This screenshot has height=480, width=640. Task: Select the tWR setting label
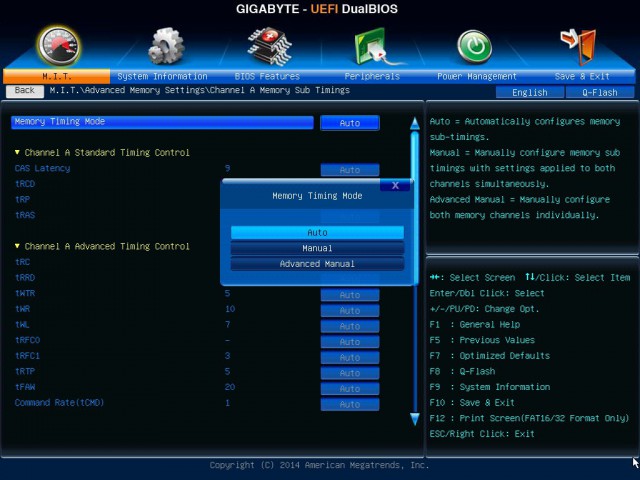22,309
